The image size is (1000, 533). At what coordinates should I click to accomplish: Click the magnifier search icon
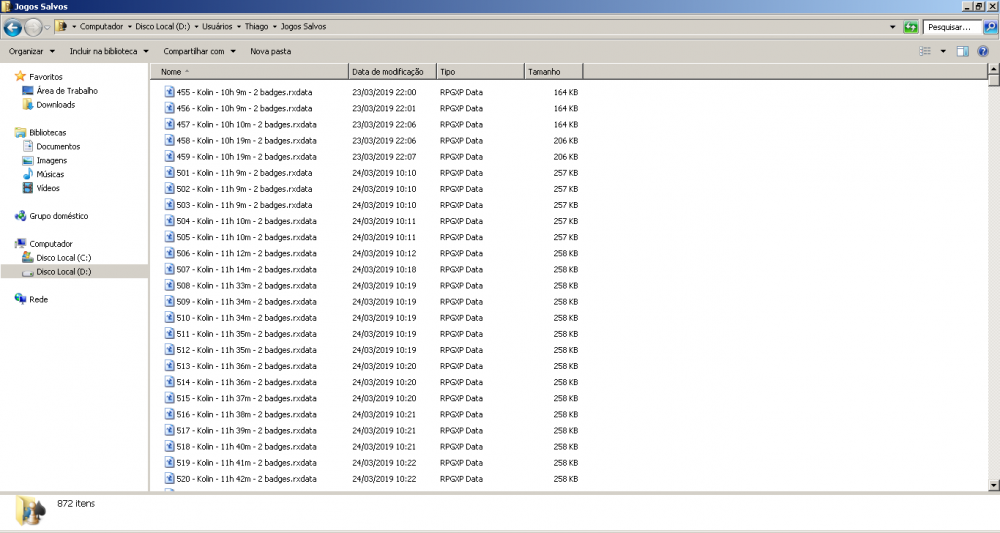(x=990, y=27)
